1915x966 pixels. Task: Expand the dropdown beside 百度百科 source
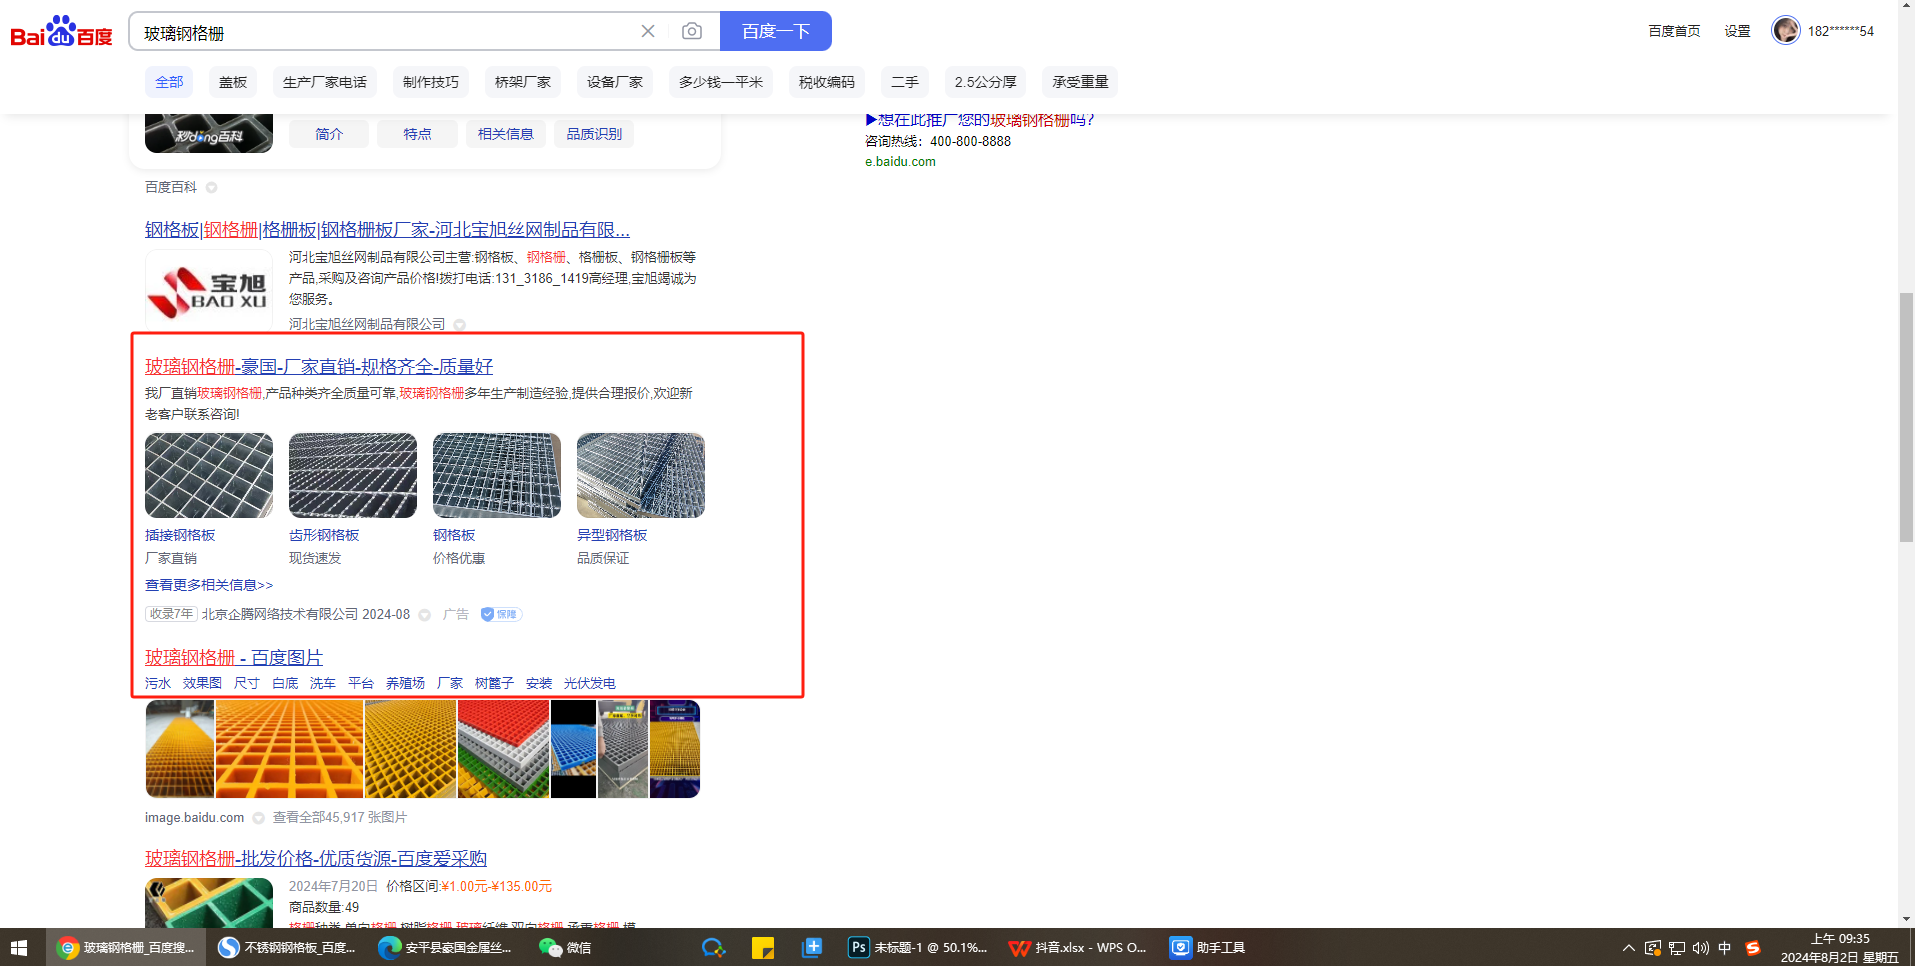212,188
